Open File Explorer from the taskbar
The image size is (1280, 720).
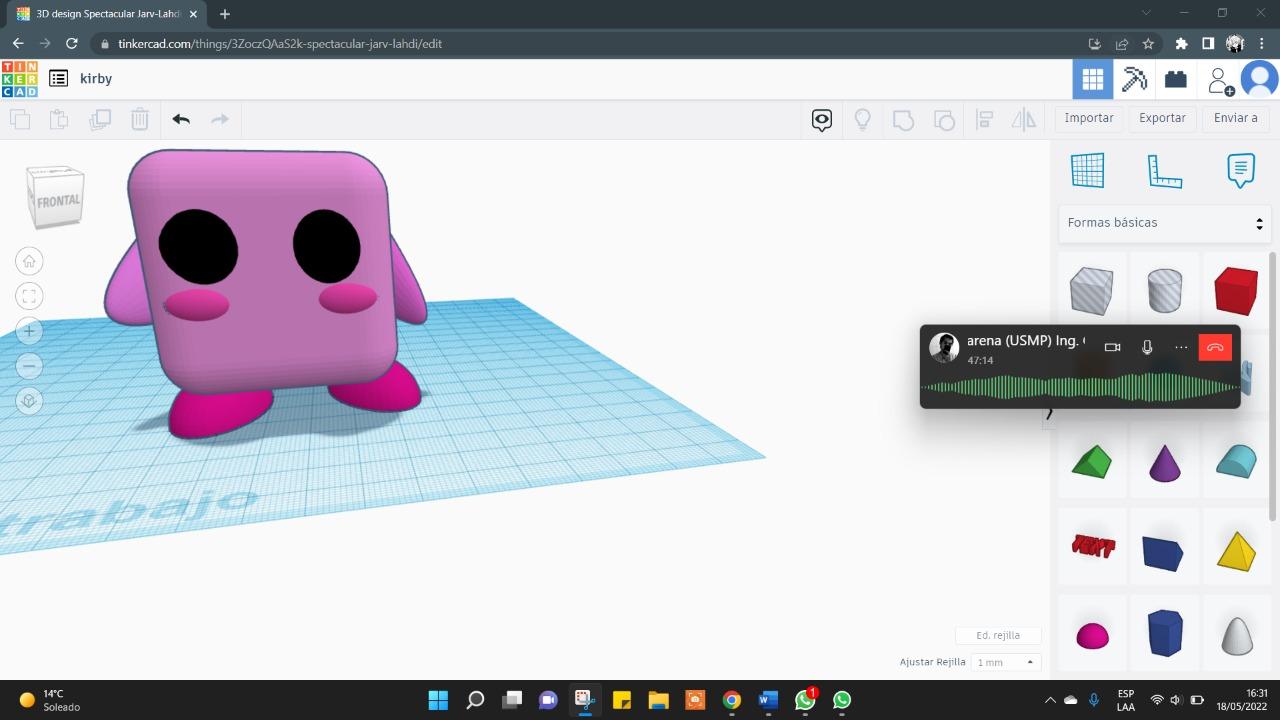(x=658, y=700)
